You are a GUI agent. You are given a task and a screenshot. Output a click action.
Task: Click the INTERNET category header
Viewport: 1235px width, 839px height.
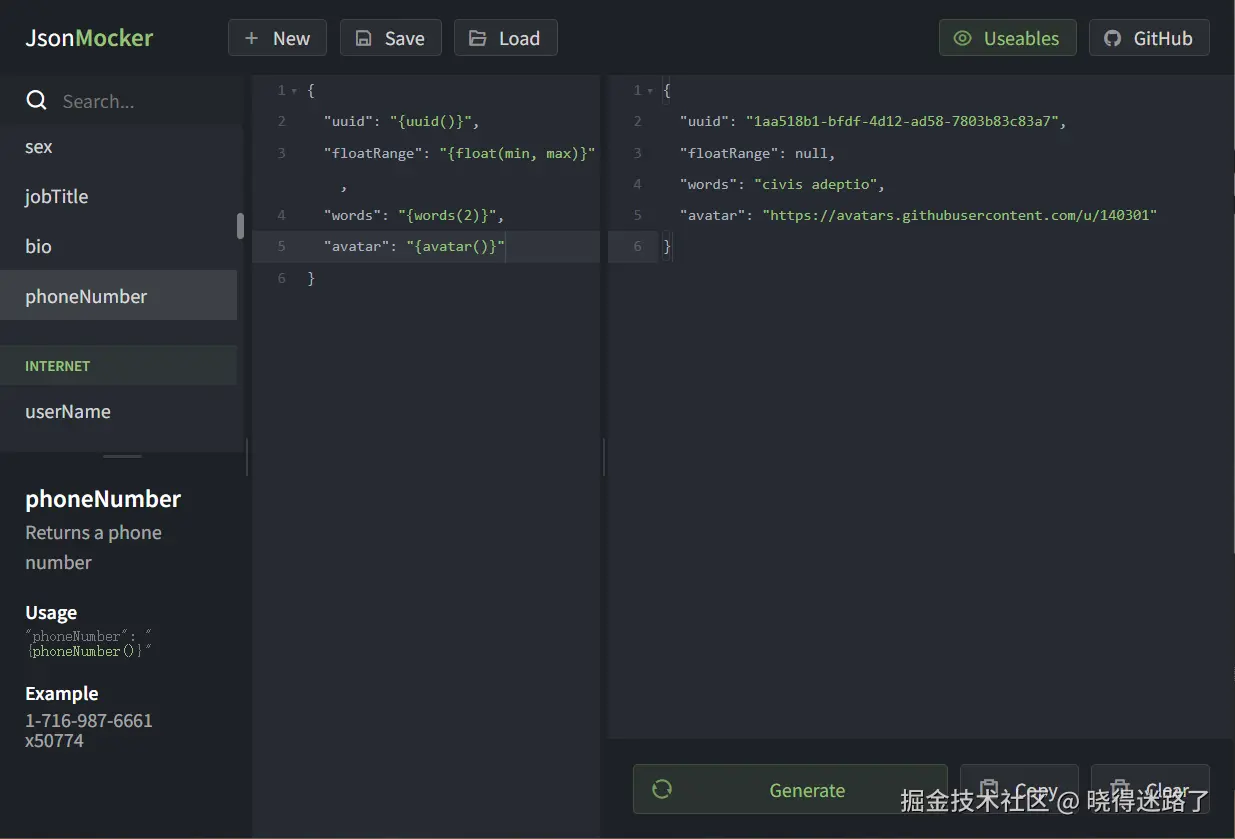click(118, 366)
